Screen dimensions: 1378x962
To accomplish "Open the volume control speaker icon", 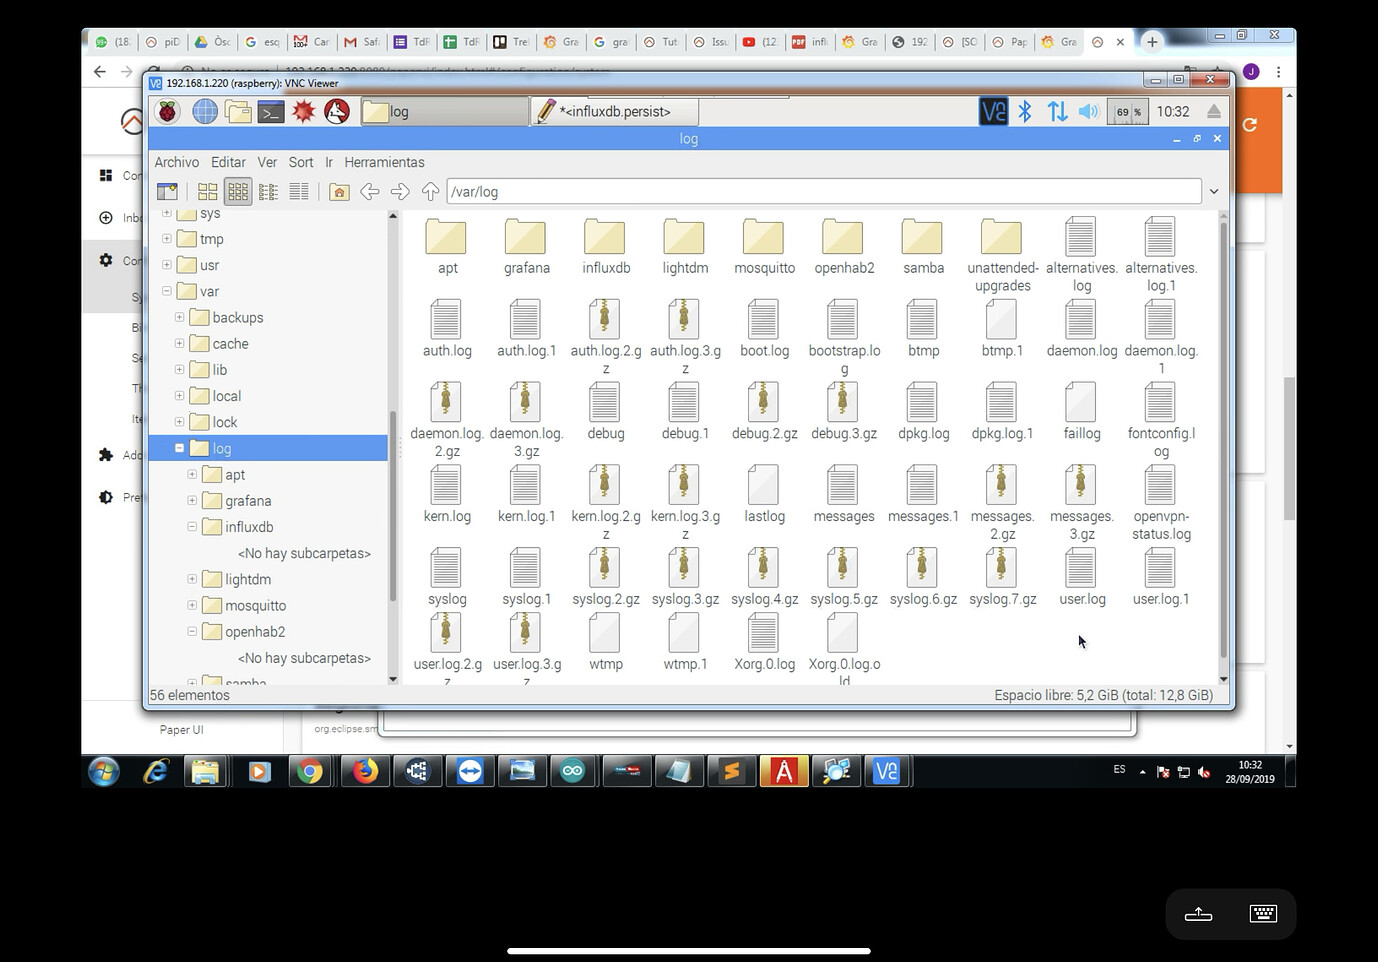I will click(x=1089, y=112).
